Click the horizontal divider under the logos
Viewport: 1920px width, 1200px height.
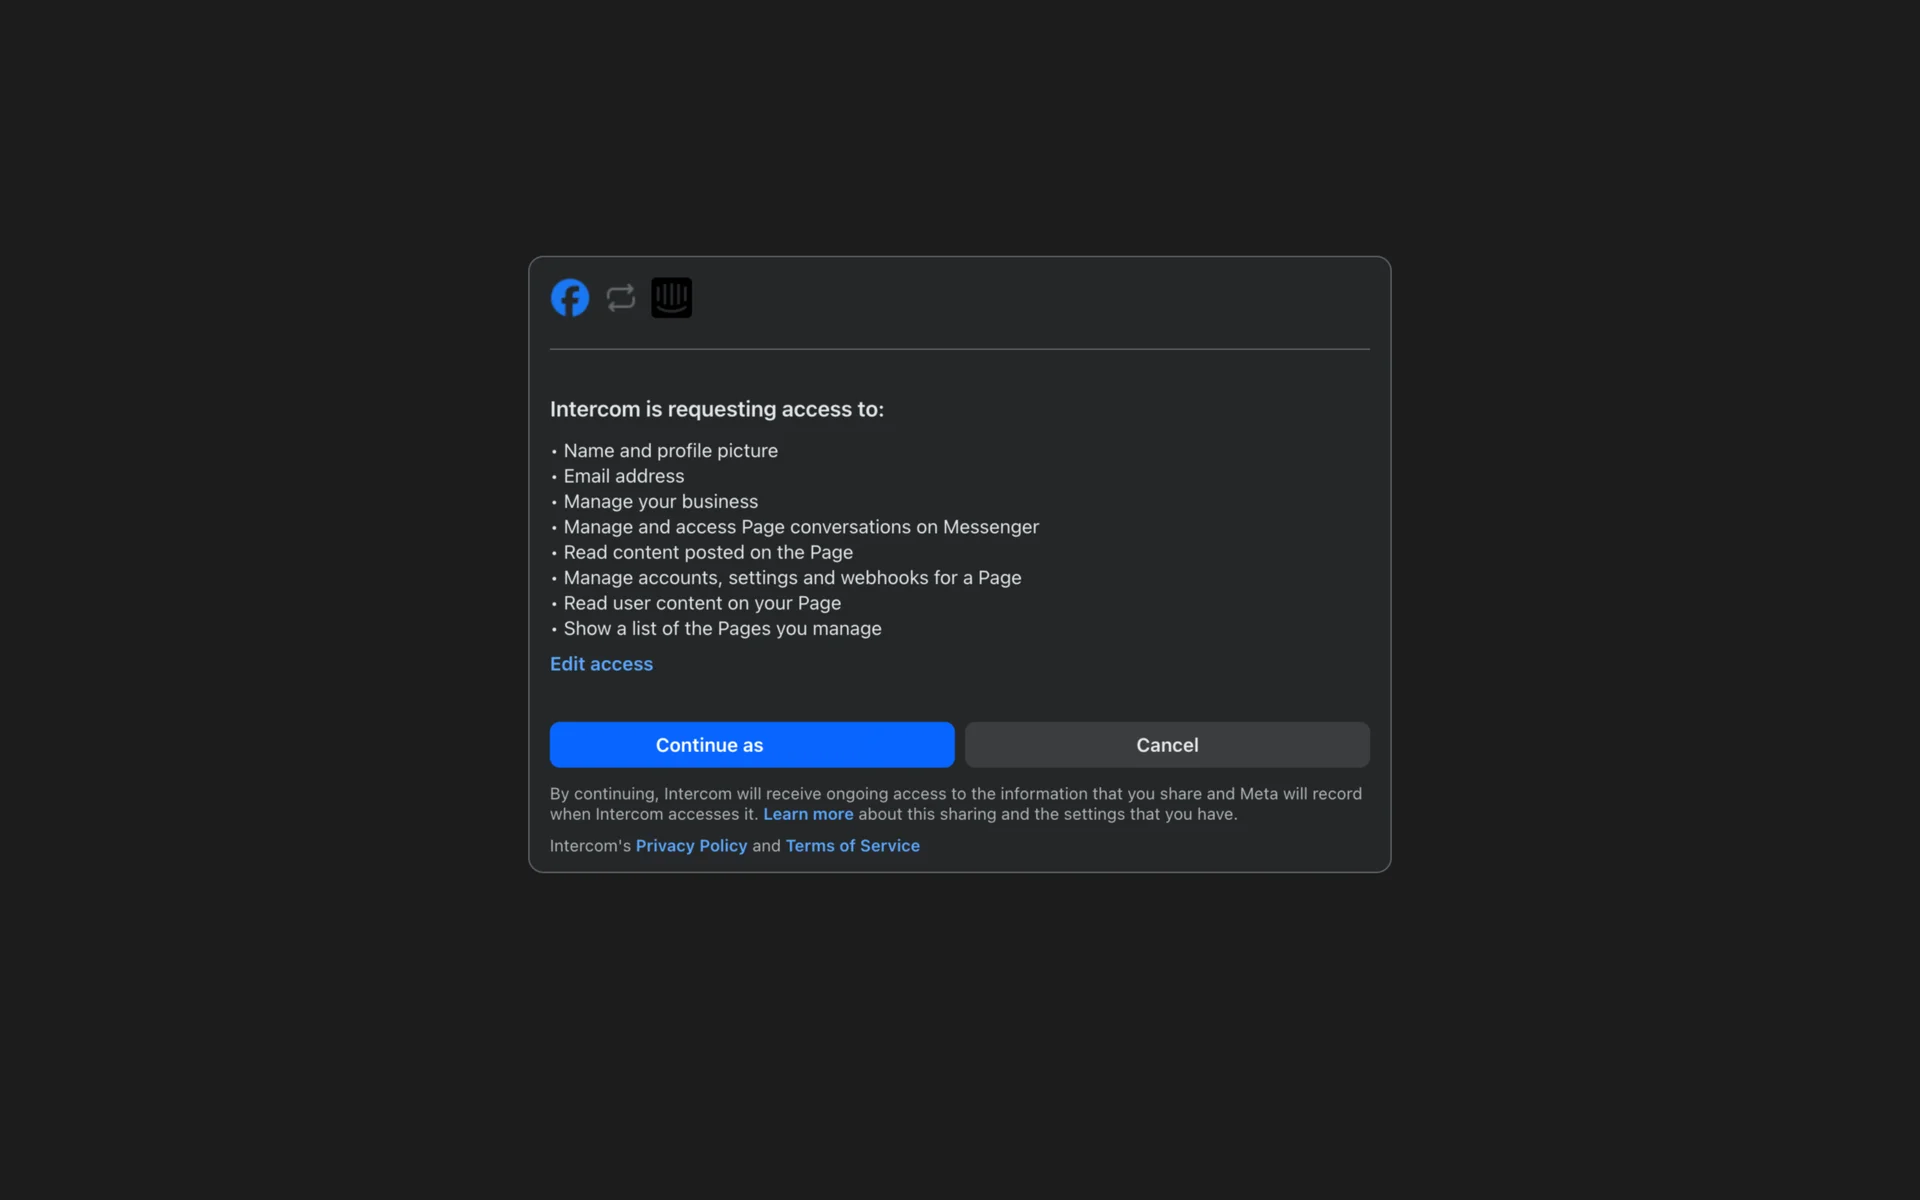tap(959, 349)
